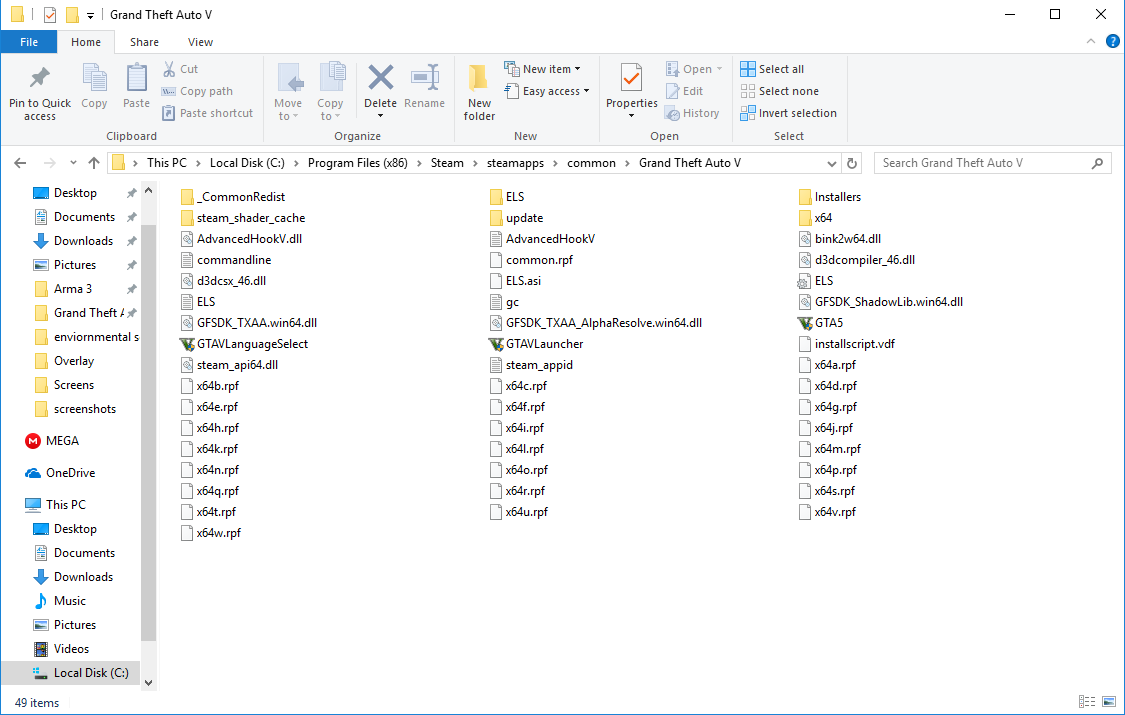Select the Installers folder

pos(829,196)
